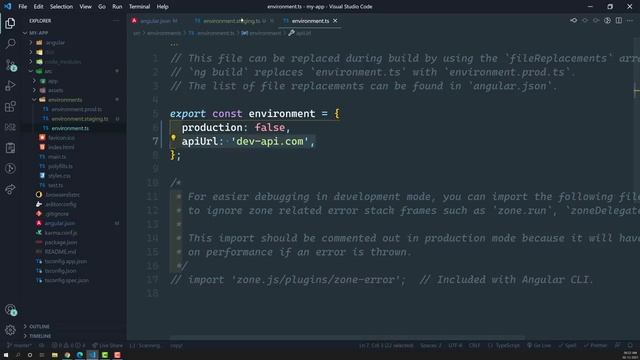Screen dimensions: 640x360
Task: Open the Live Share activity bar icon
Action: click(10, 189)
